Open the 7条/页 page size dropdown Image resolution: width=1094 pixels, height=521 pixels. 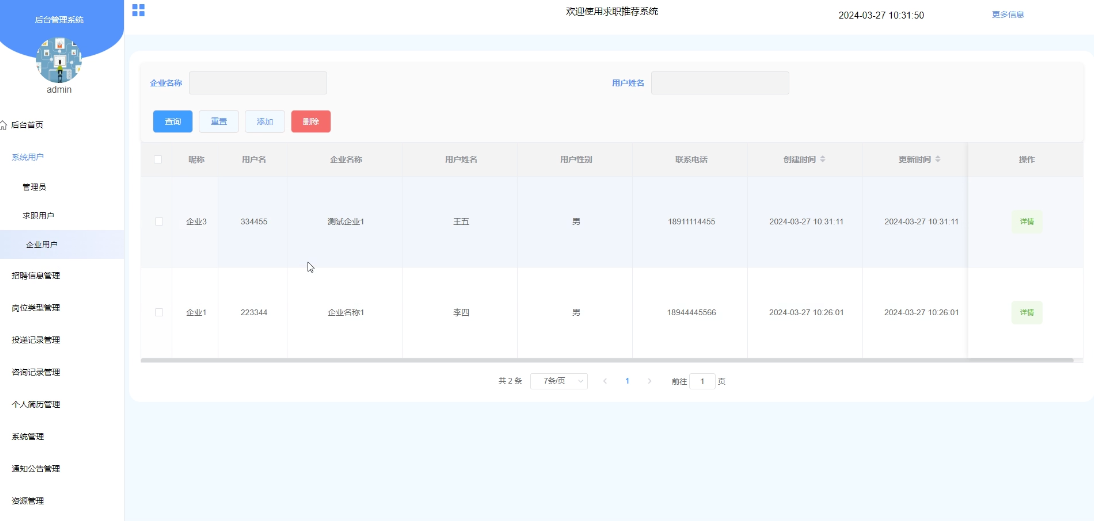pos(559,381)
